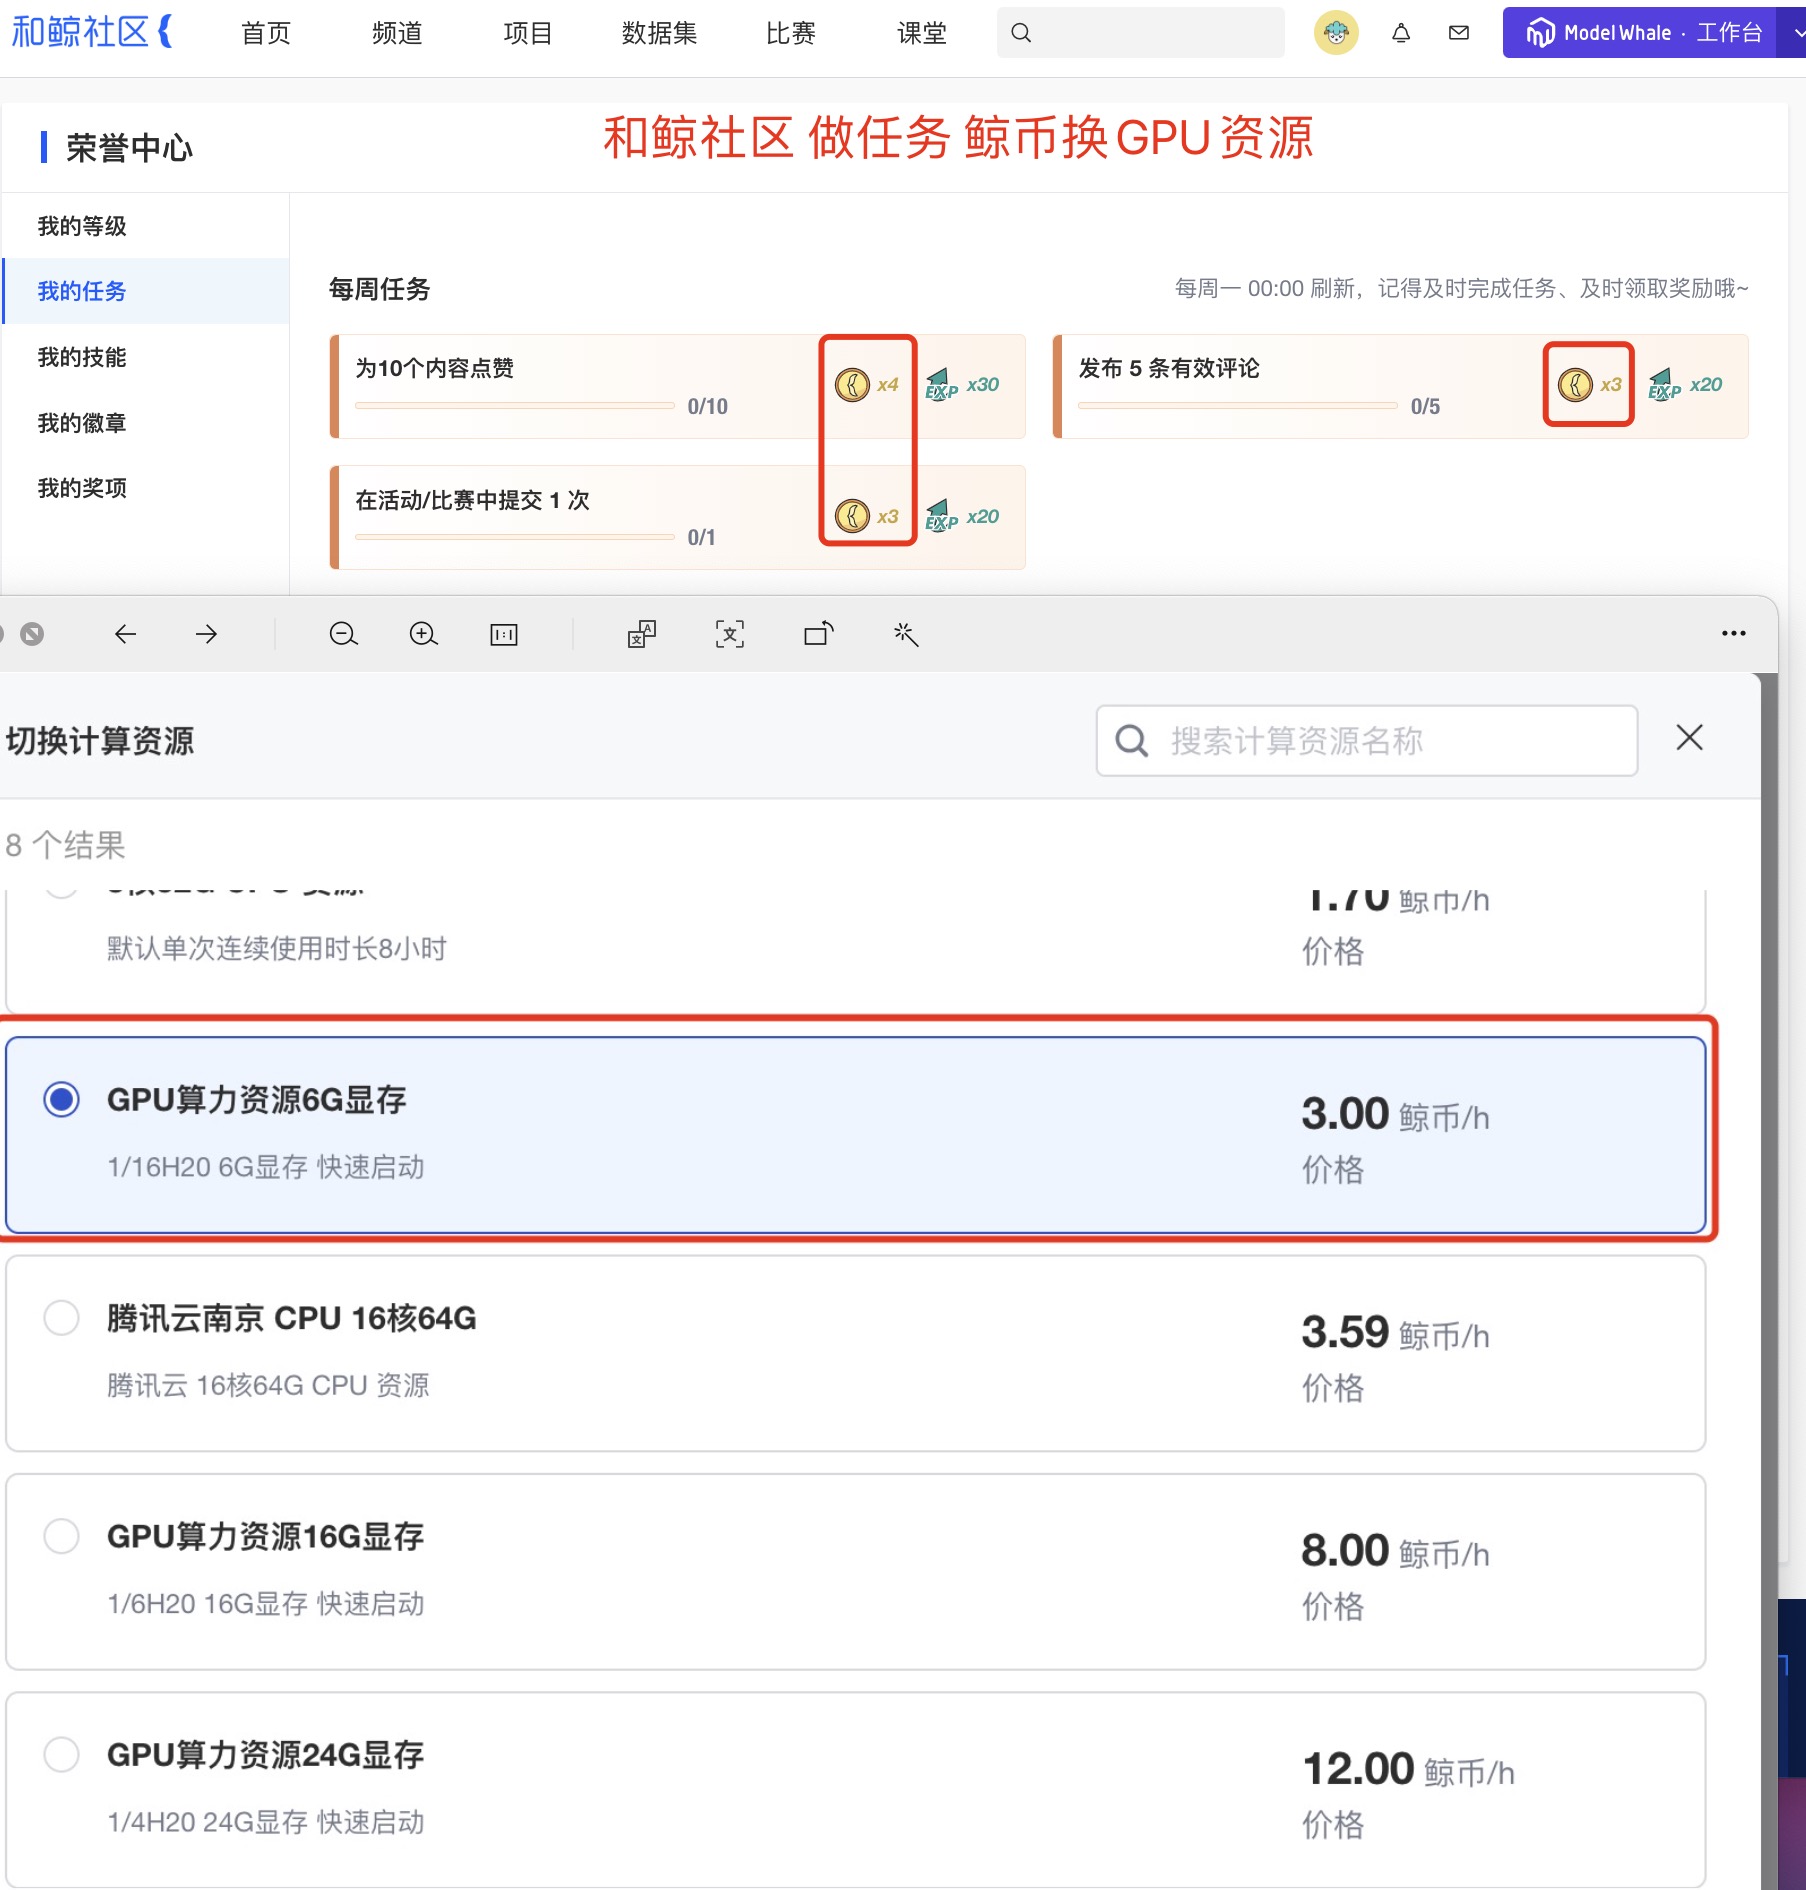Show actual size 1:1 view

[x=504, y=634]
